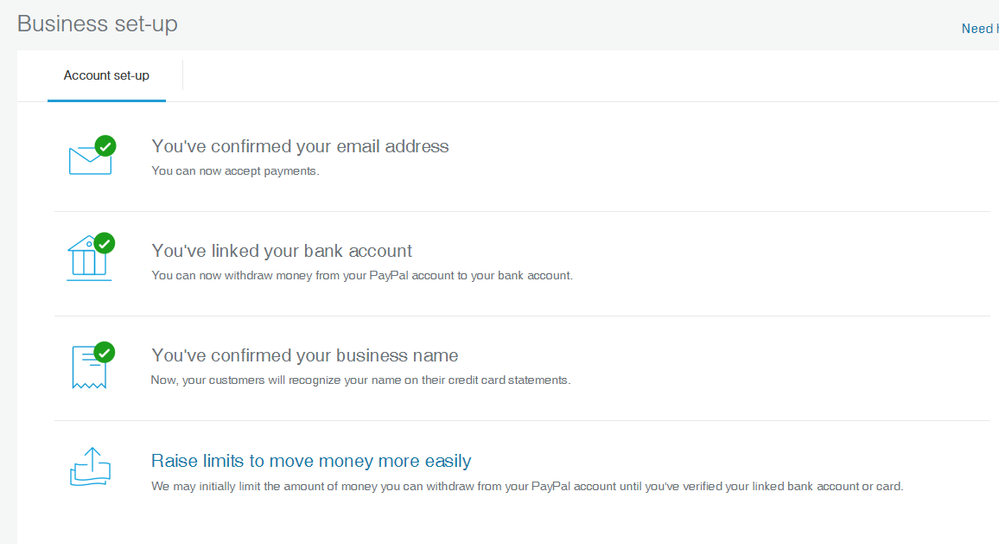The height and width of the screenshot is (544, 999).
Task: Click the upload raise limits icon
Action: [x=89, y=467]
